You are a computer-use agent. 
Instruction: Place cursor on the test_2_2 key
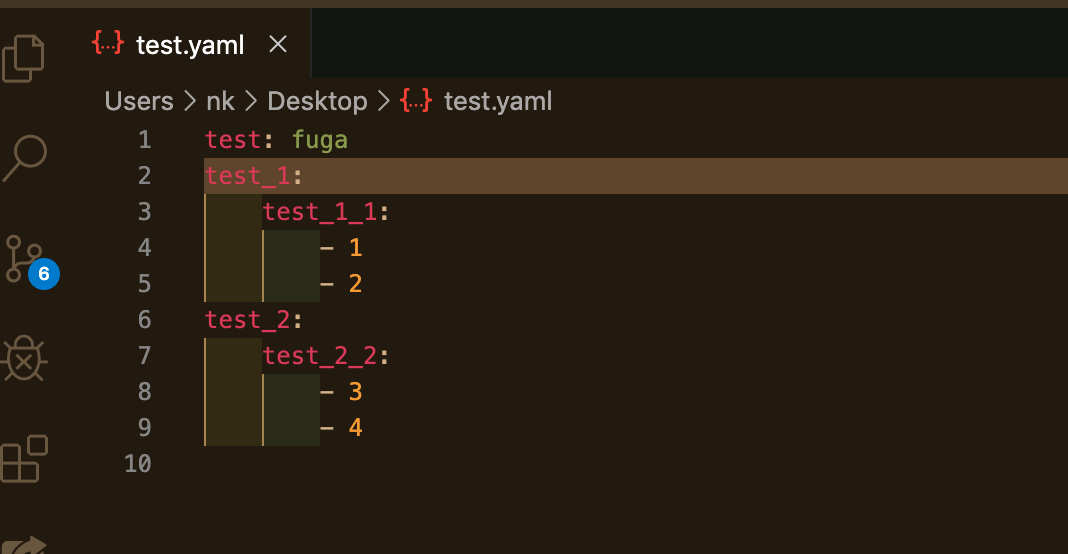(320, 356)
